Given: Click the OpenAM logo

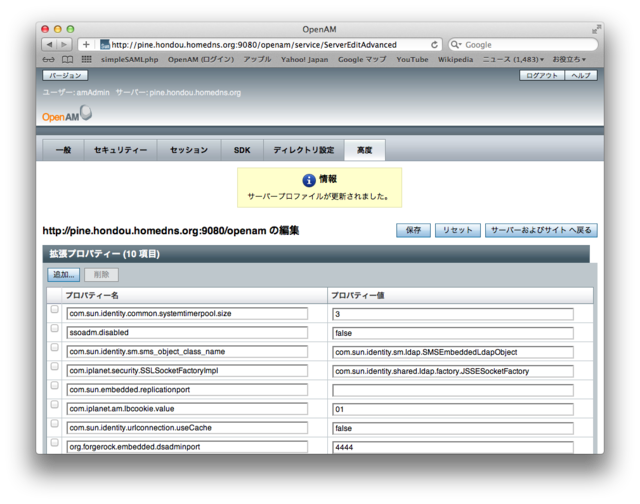Looking at the screenshot, I should [66, 115].
